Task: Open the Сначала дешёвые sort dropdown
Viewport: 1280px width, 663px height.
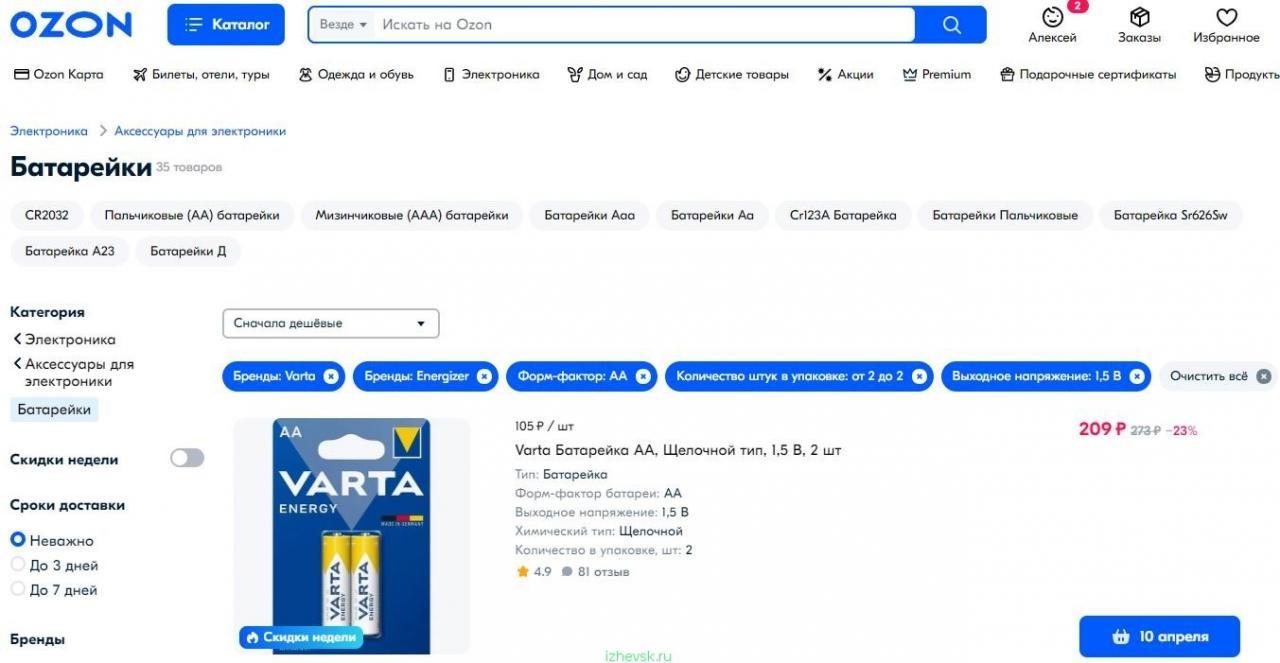Action: [331, 323]
